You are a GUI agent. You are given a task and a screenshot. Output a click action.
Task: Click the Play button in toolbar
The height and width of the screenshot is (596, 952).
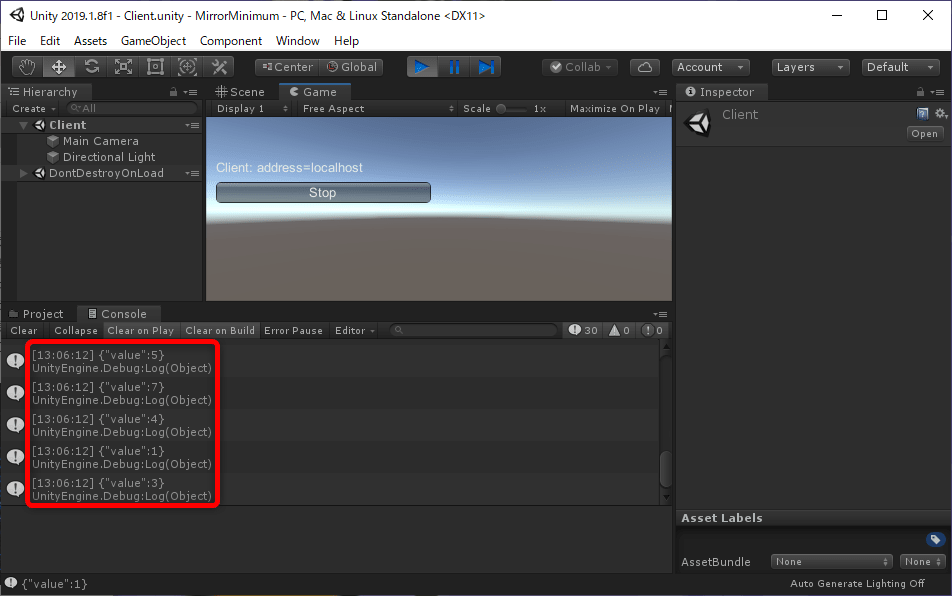point(422,67)
